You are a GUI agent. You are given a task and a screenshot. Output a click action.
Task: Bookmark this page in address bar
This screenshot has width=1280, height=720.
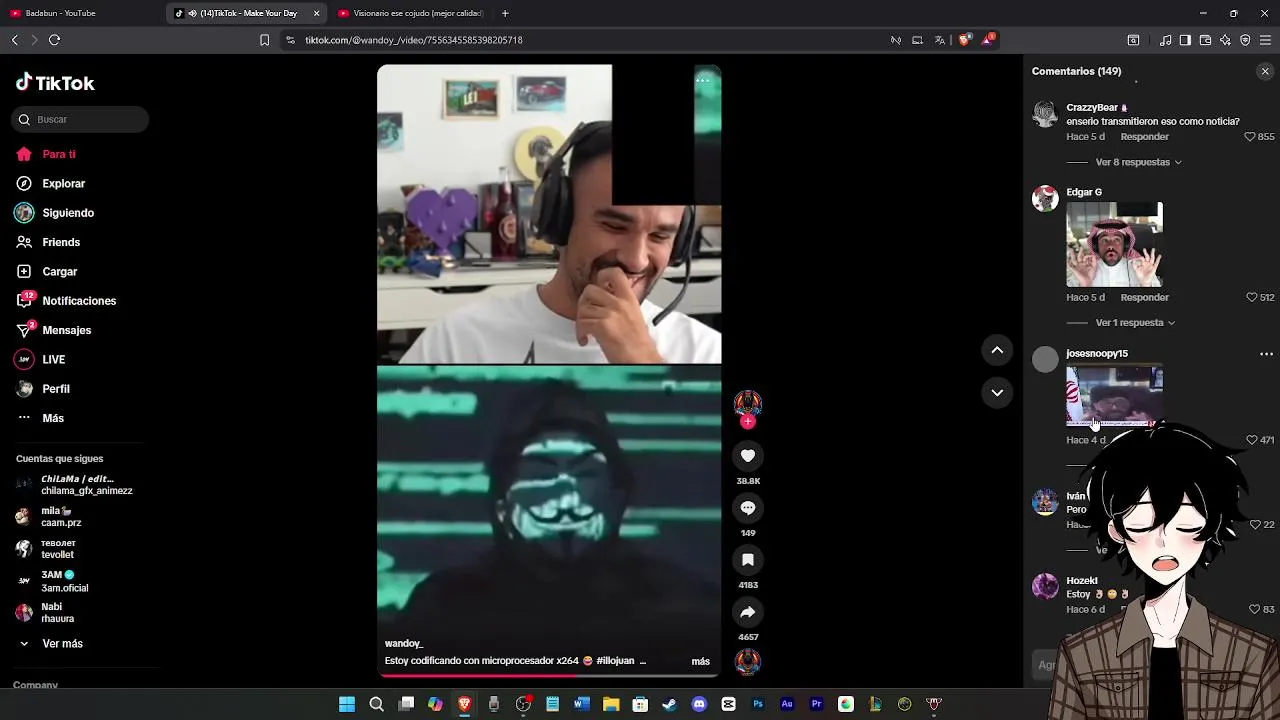(264, 40)
